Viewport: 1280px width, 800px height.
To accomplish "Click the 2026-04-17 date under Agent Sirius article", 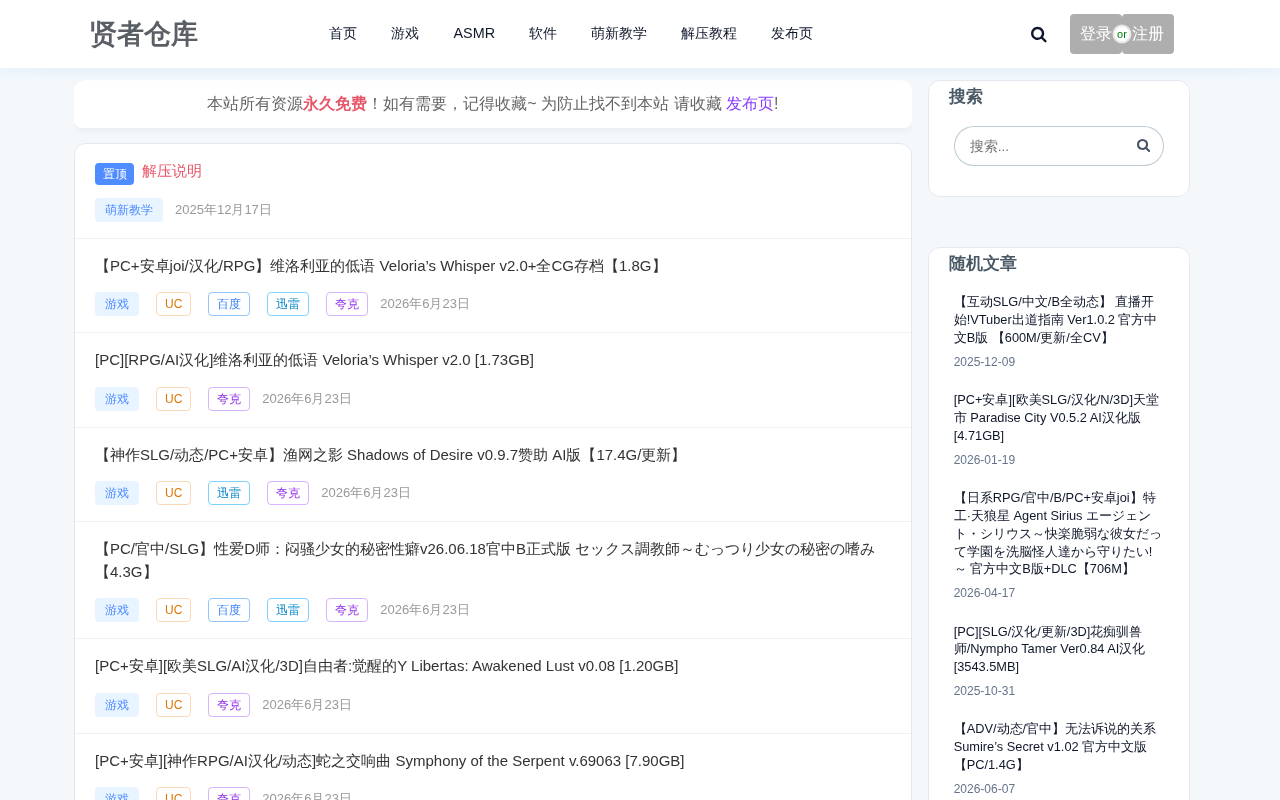I will 984,593.
